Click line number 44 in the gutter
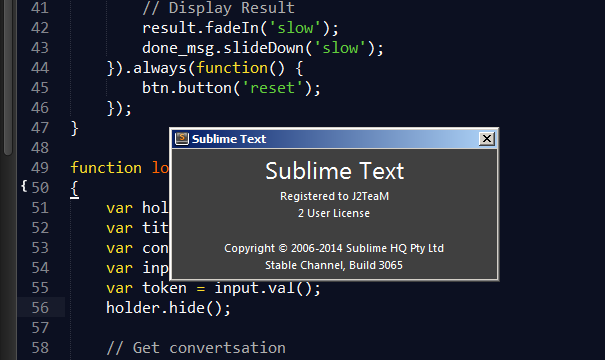Screen dimensions: 605x360 click(x=40, y=68)
